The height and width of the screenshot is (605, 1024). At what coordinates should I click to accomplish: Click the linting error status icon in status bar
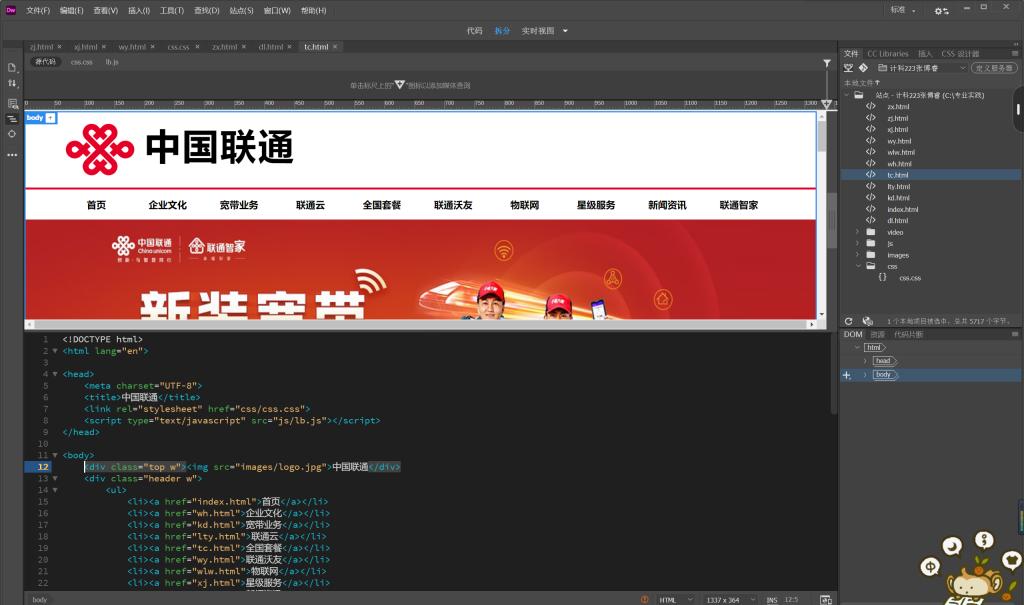644,600
